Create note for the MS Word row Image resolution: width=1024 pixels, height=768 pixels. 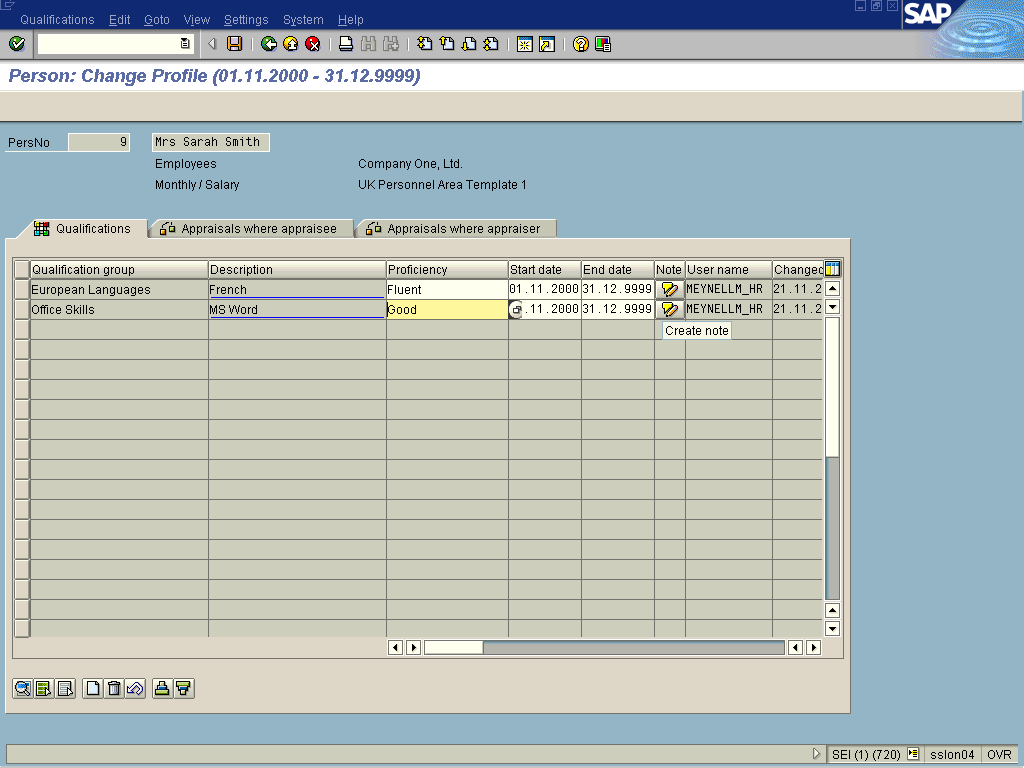[669, 309]
